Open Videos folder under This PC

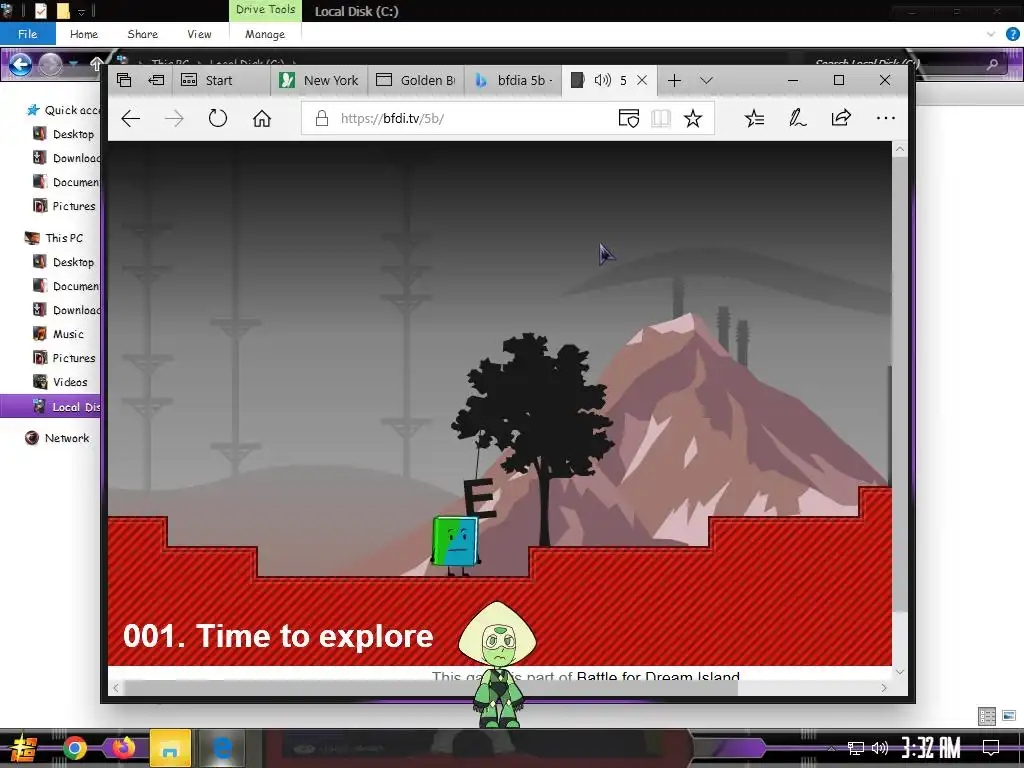(61, 382)
